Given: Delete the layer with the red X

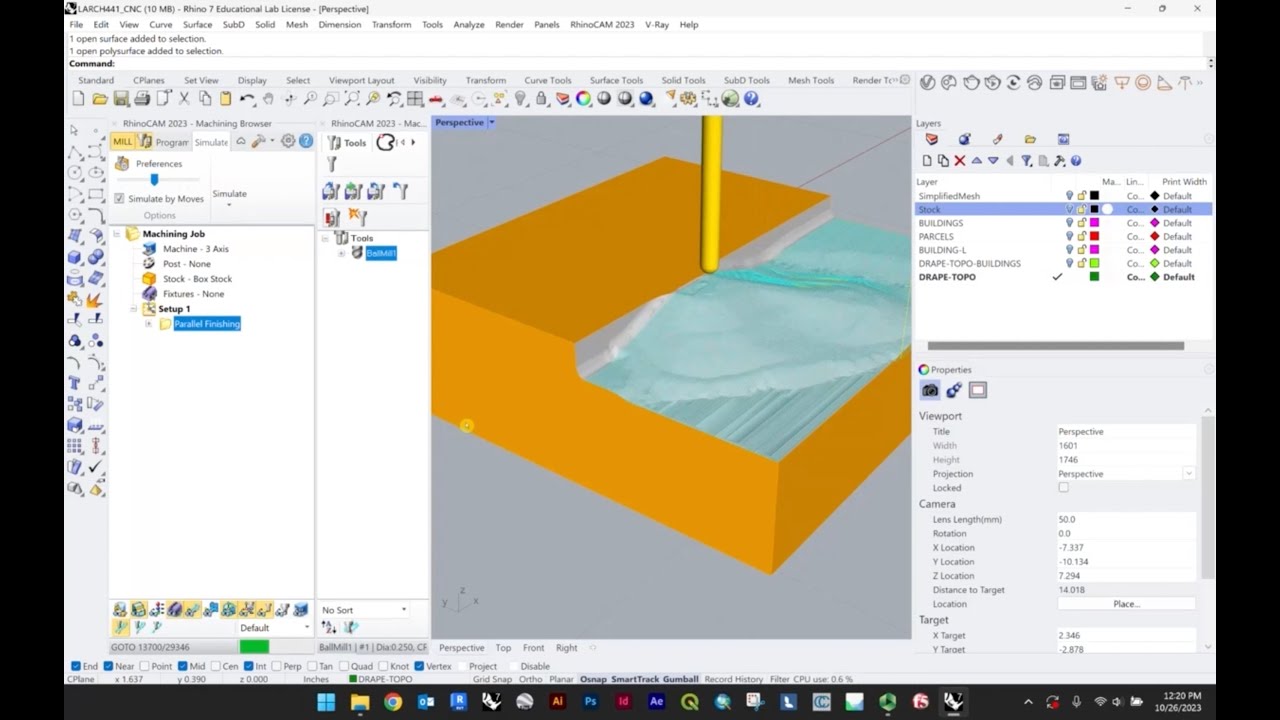Looking at the screenshot, I should tap(960, 160).
